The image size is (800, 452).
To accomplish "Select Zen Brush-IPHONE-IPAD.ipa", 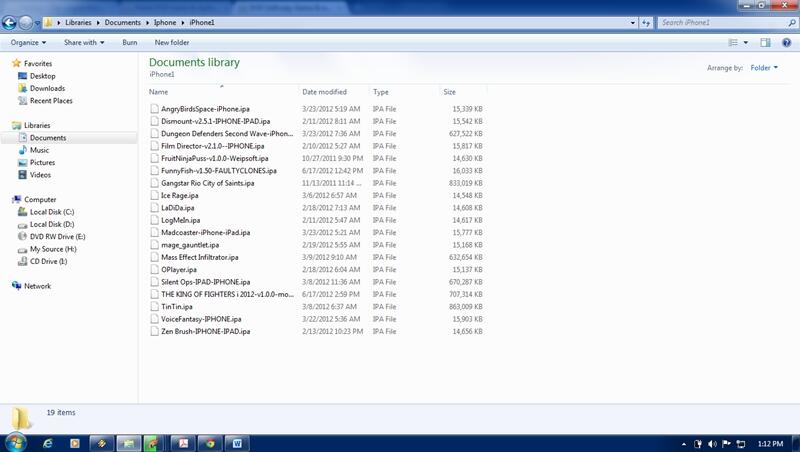I will coord(206,331).
